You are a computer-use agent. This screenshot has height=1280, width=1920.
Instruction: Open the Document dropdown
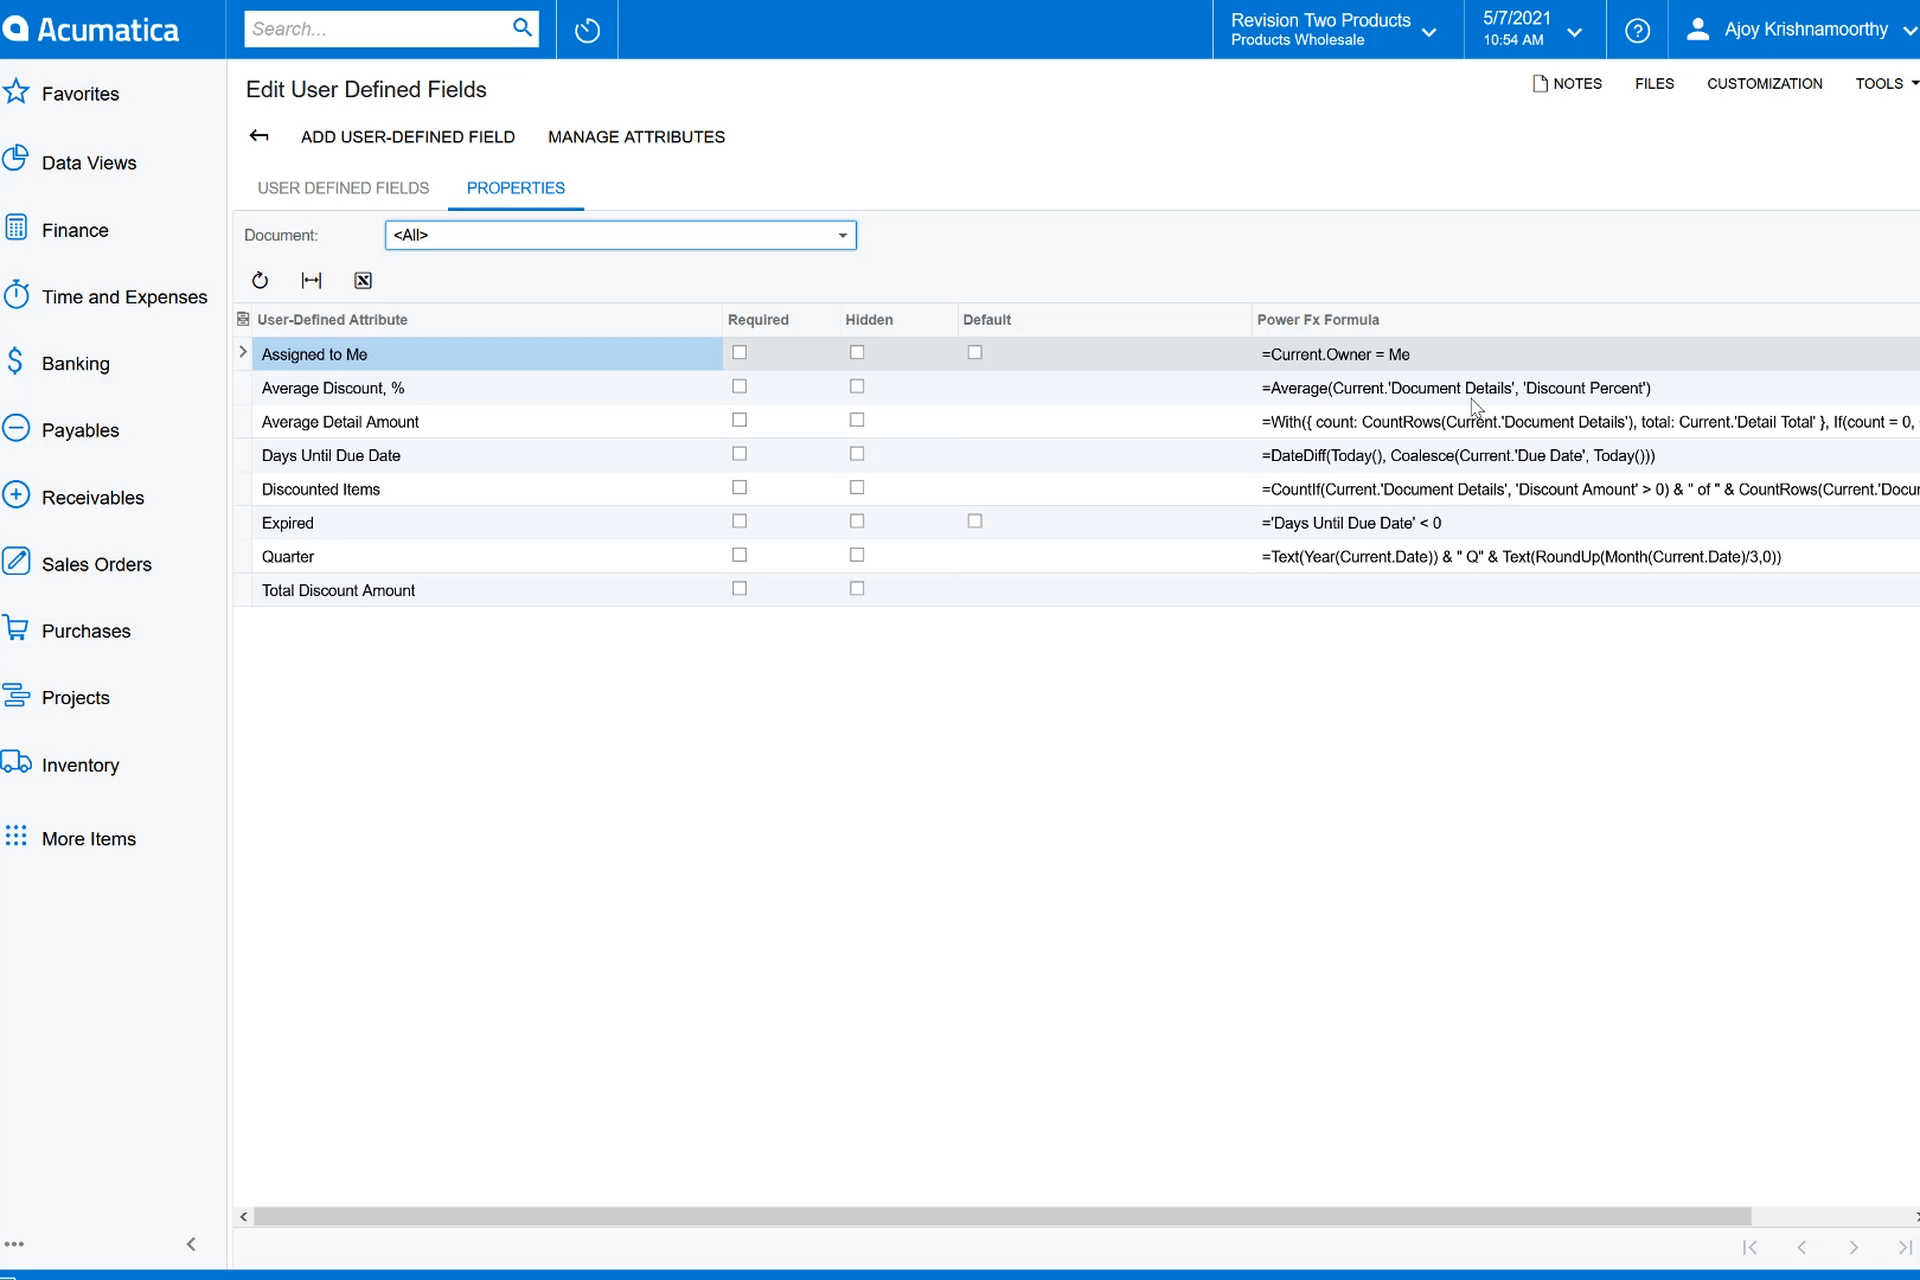(x=842, y=235)
